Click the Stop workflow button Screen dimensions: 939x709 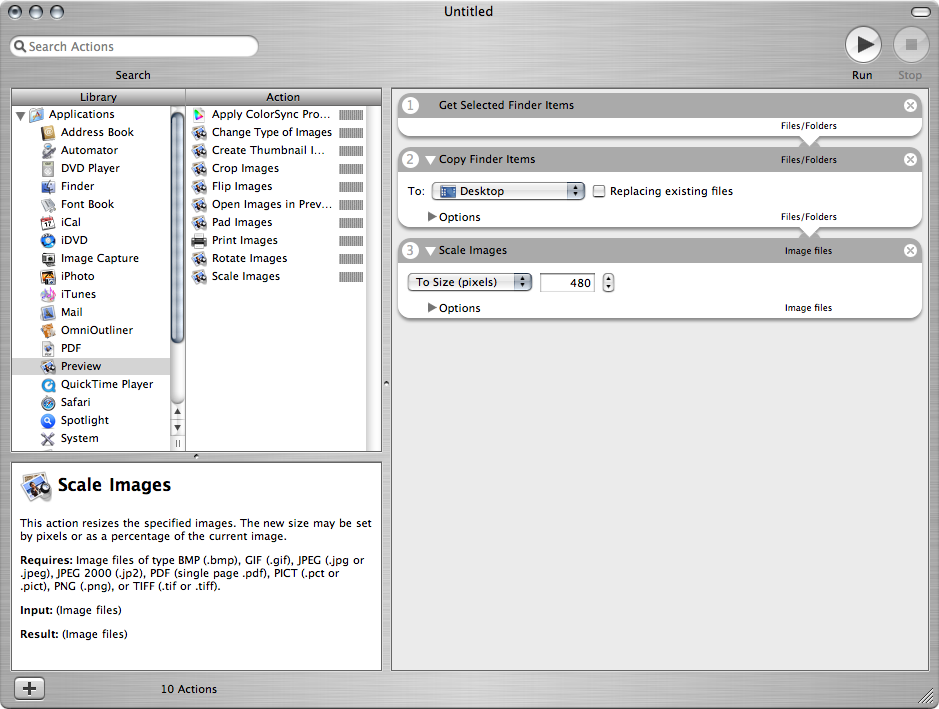pos(911,44)
